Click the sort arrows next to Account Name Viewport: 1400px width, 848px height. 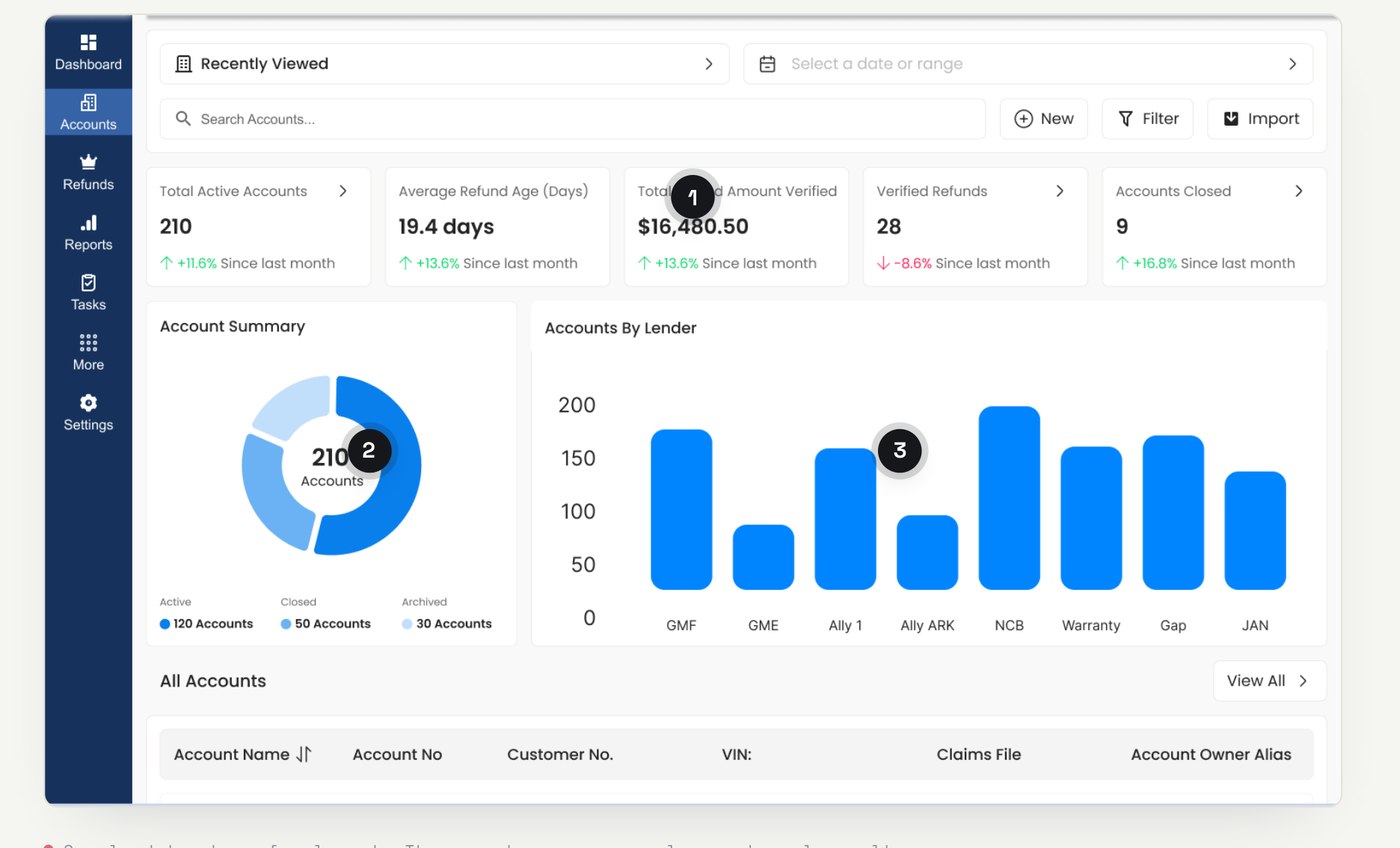(304, 754)
